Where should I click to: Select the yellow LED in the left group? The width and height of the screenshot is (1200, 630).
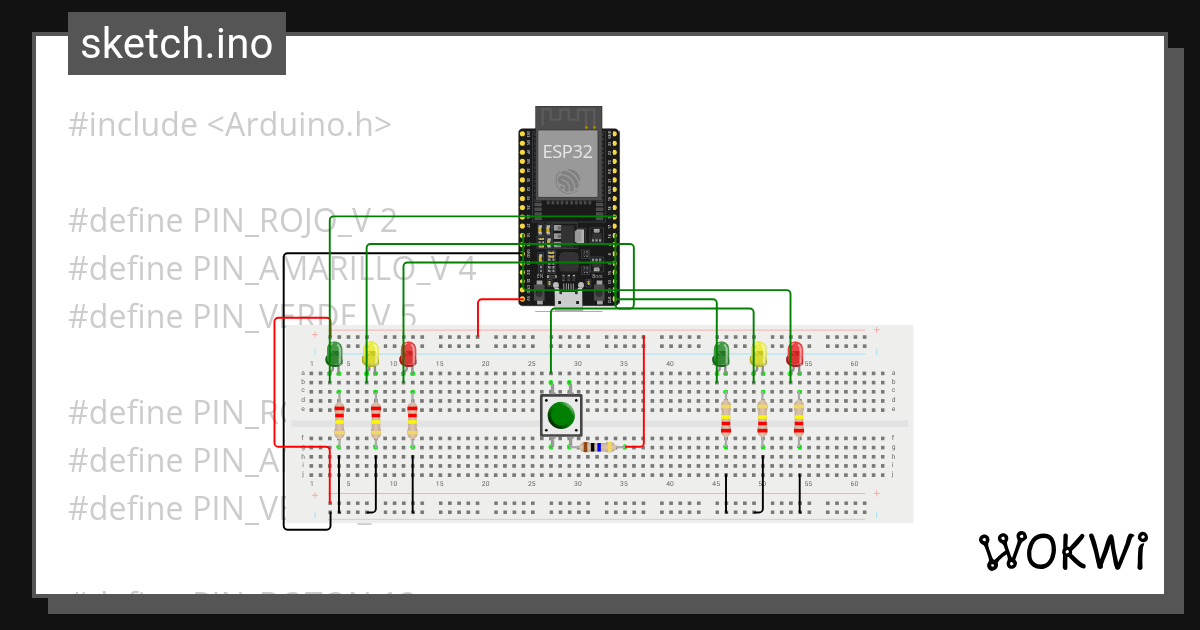click(x=370, y=352)
